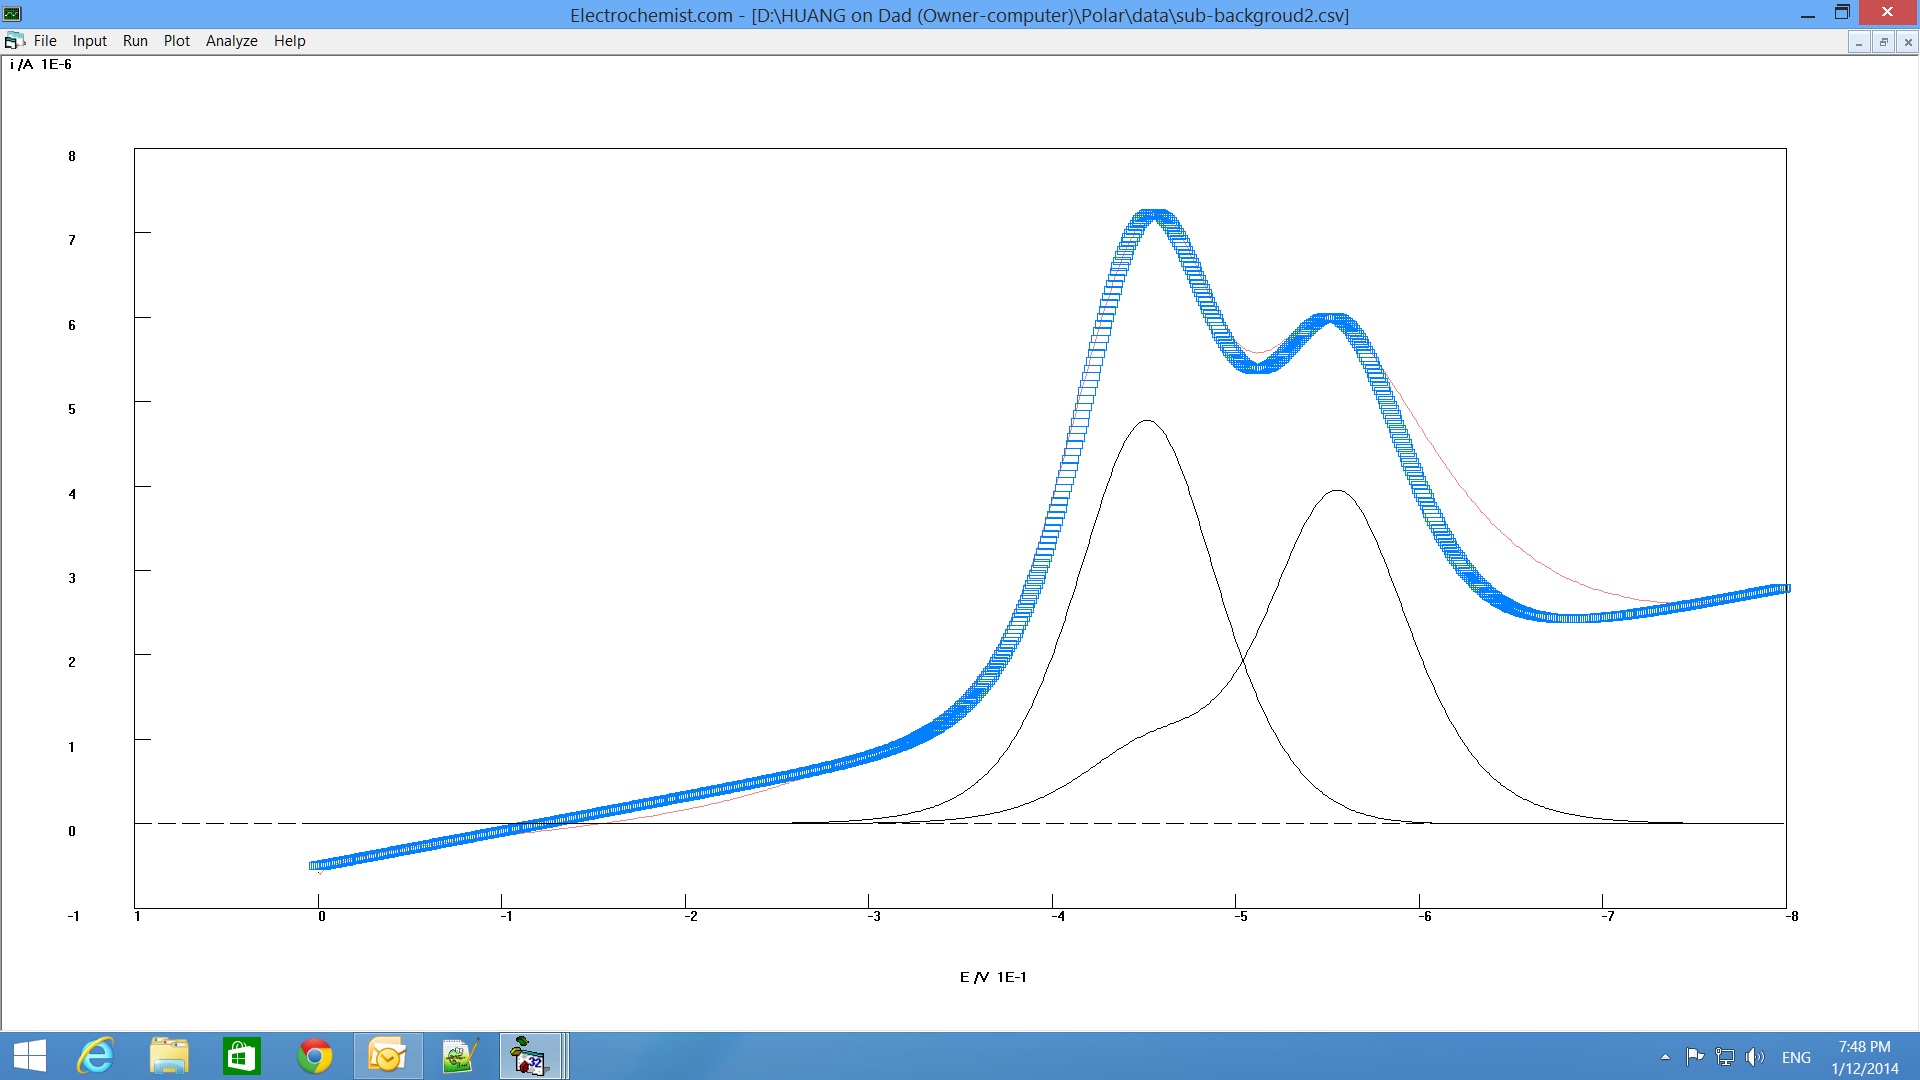Click the document icon beside the File menu
Image resolution: width=1920 pixels, height=1080 pixels.
[x=14, y=41]
